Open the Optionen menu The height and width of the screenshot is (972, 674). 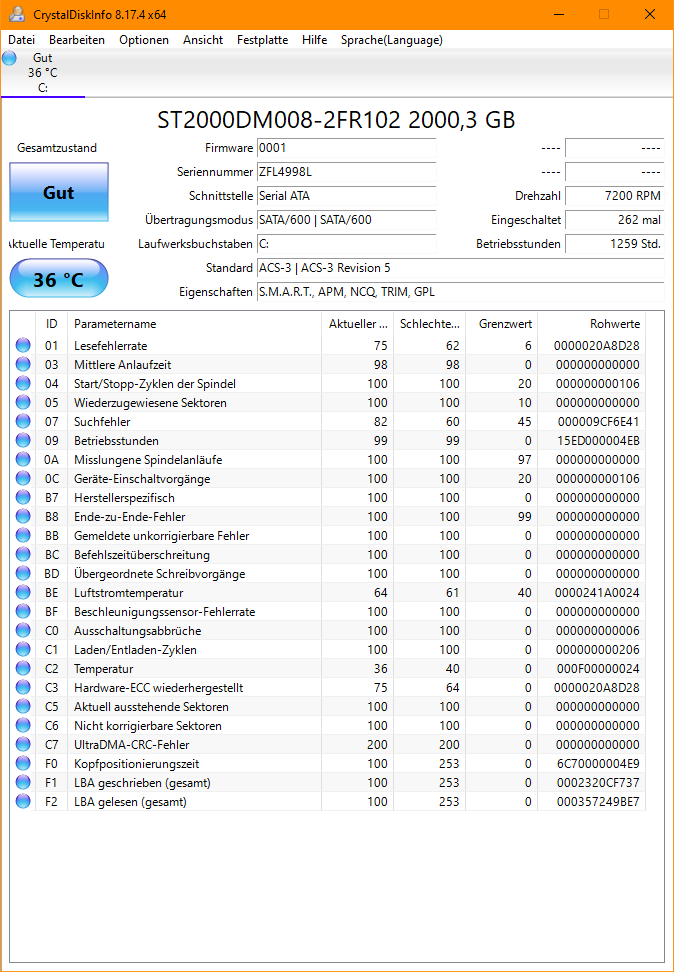(x=144, y=40)
